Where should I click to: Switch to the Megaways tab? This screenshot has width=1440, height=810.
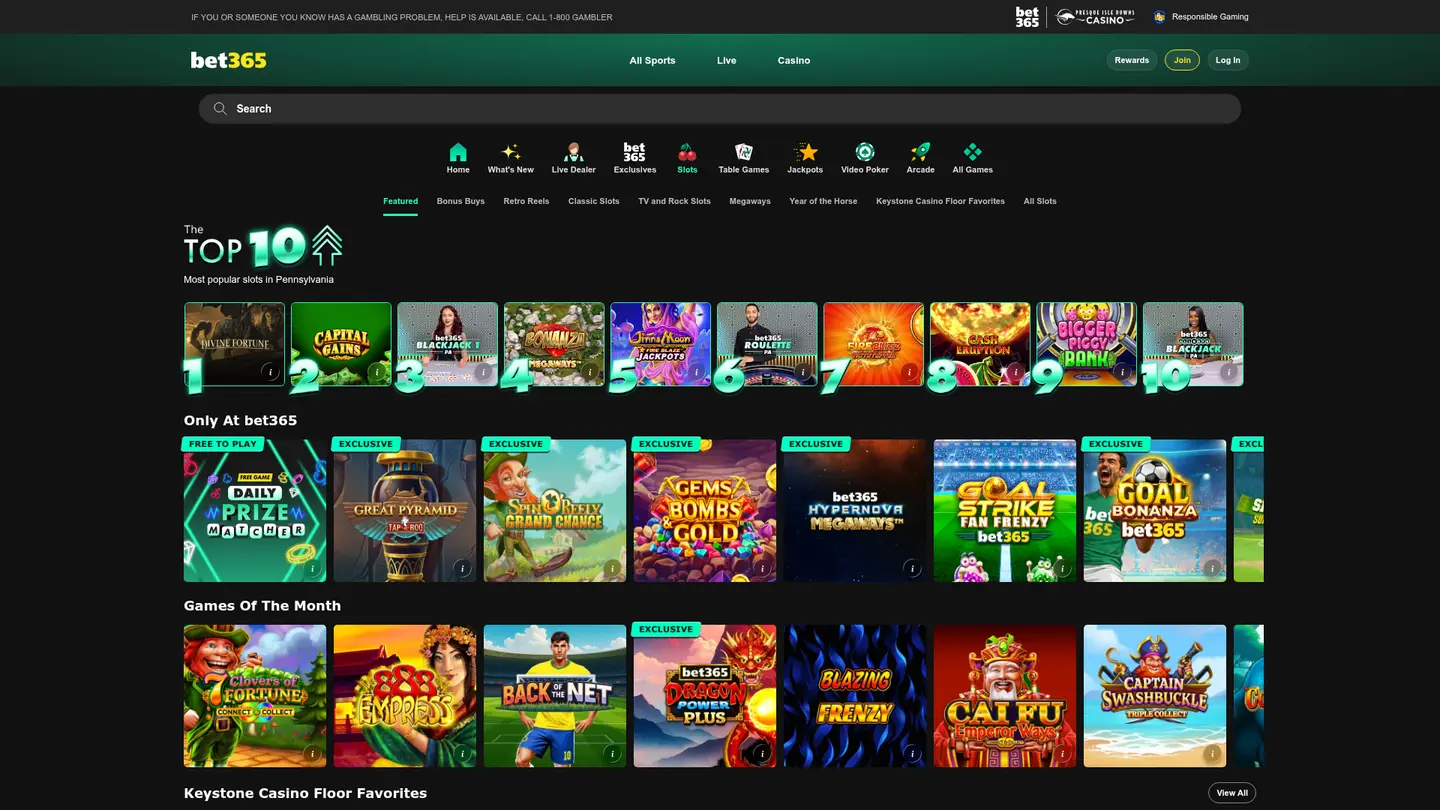(750, 201)
